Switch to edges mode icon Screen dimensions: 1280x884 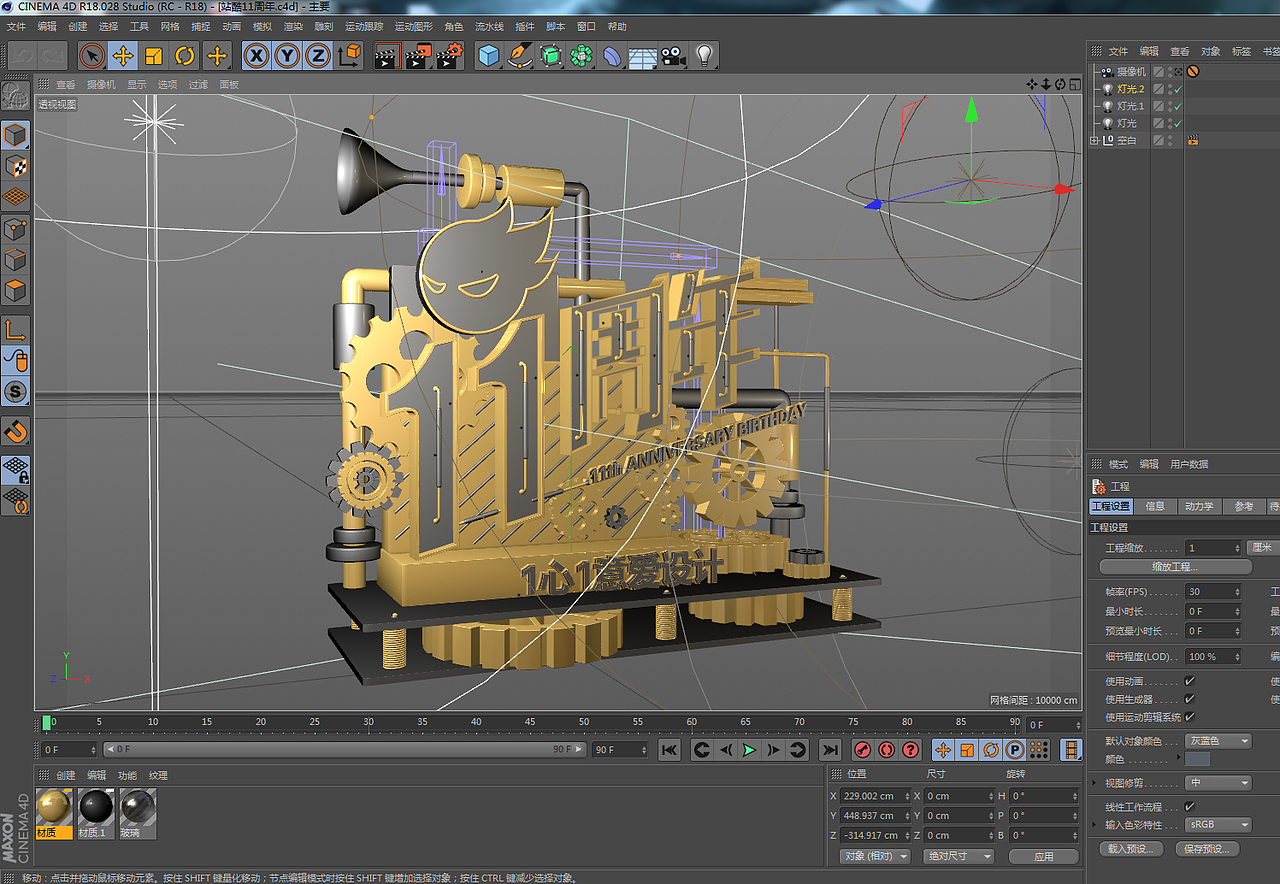15,261
